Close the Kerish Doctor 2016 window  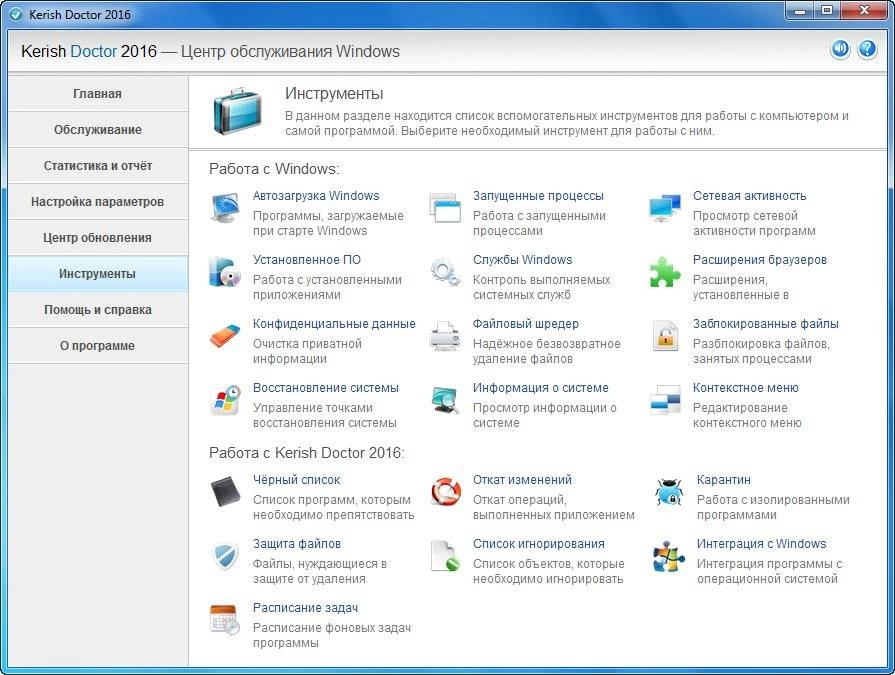(864, 11)
